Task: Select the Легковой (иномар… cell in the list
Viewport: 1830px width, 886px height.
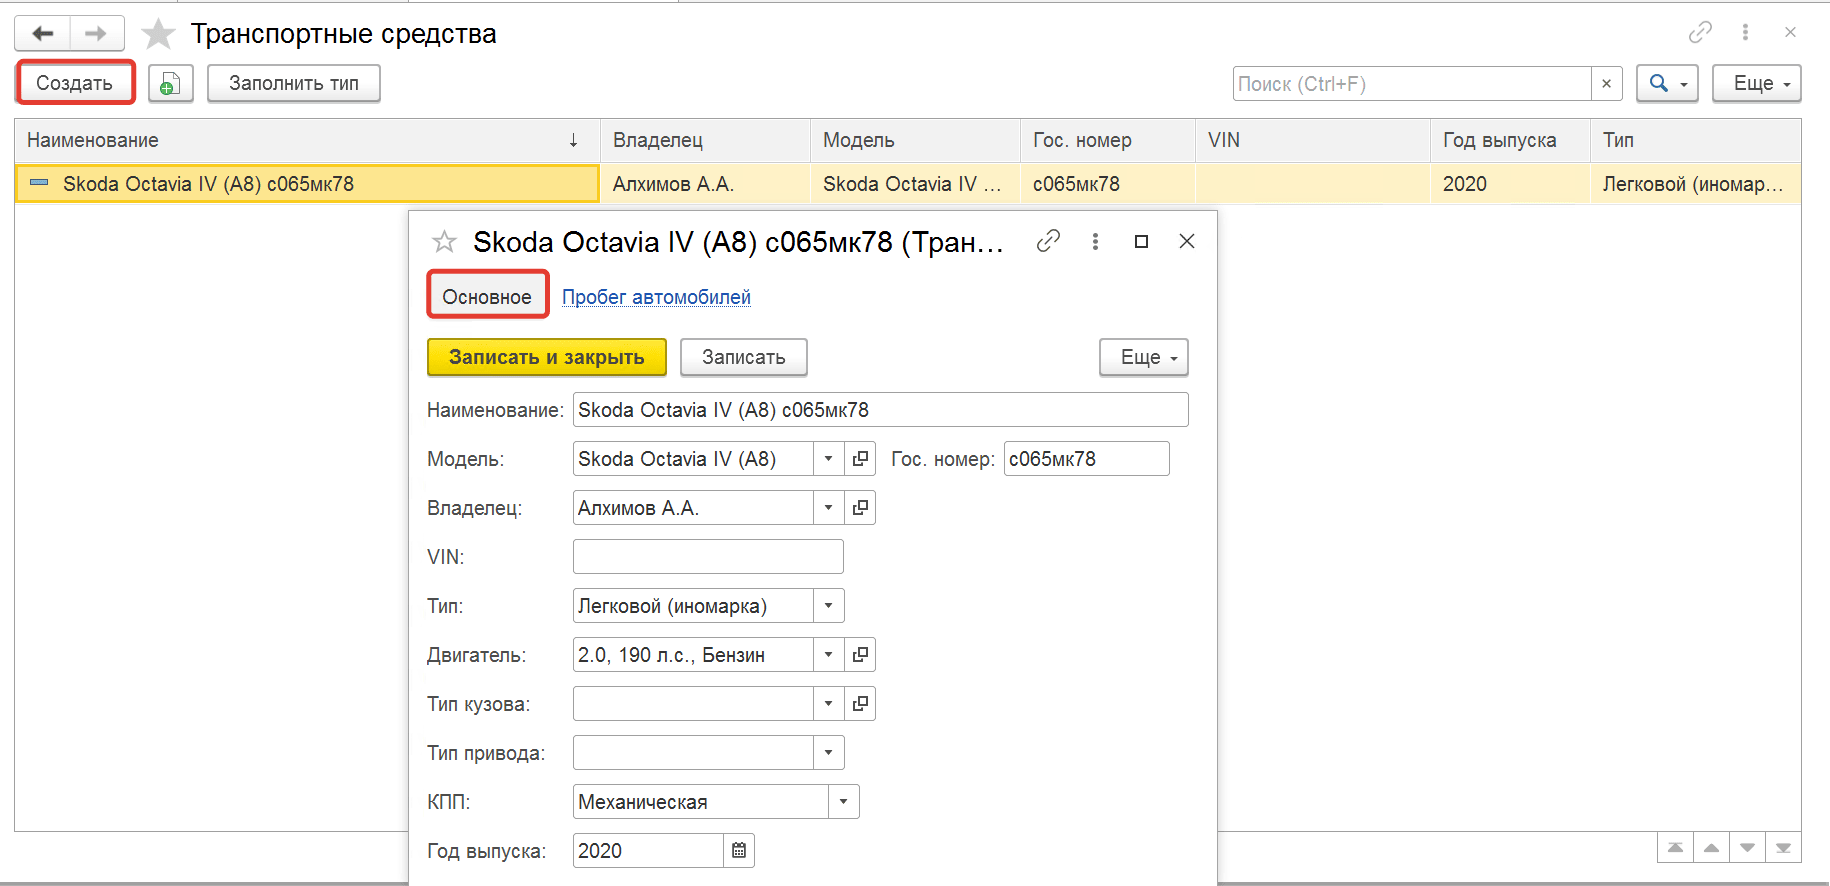Action: [x=1696, y=184]
